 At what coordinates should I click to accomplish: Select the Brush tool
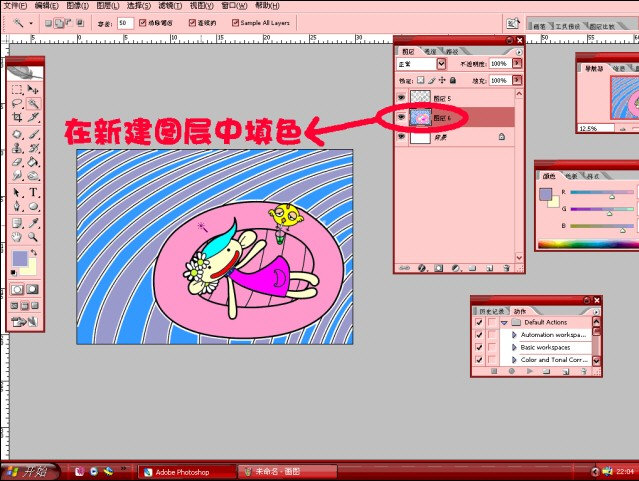[x=33, y=134]
